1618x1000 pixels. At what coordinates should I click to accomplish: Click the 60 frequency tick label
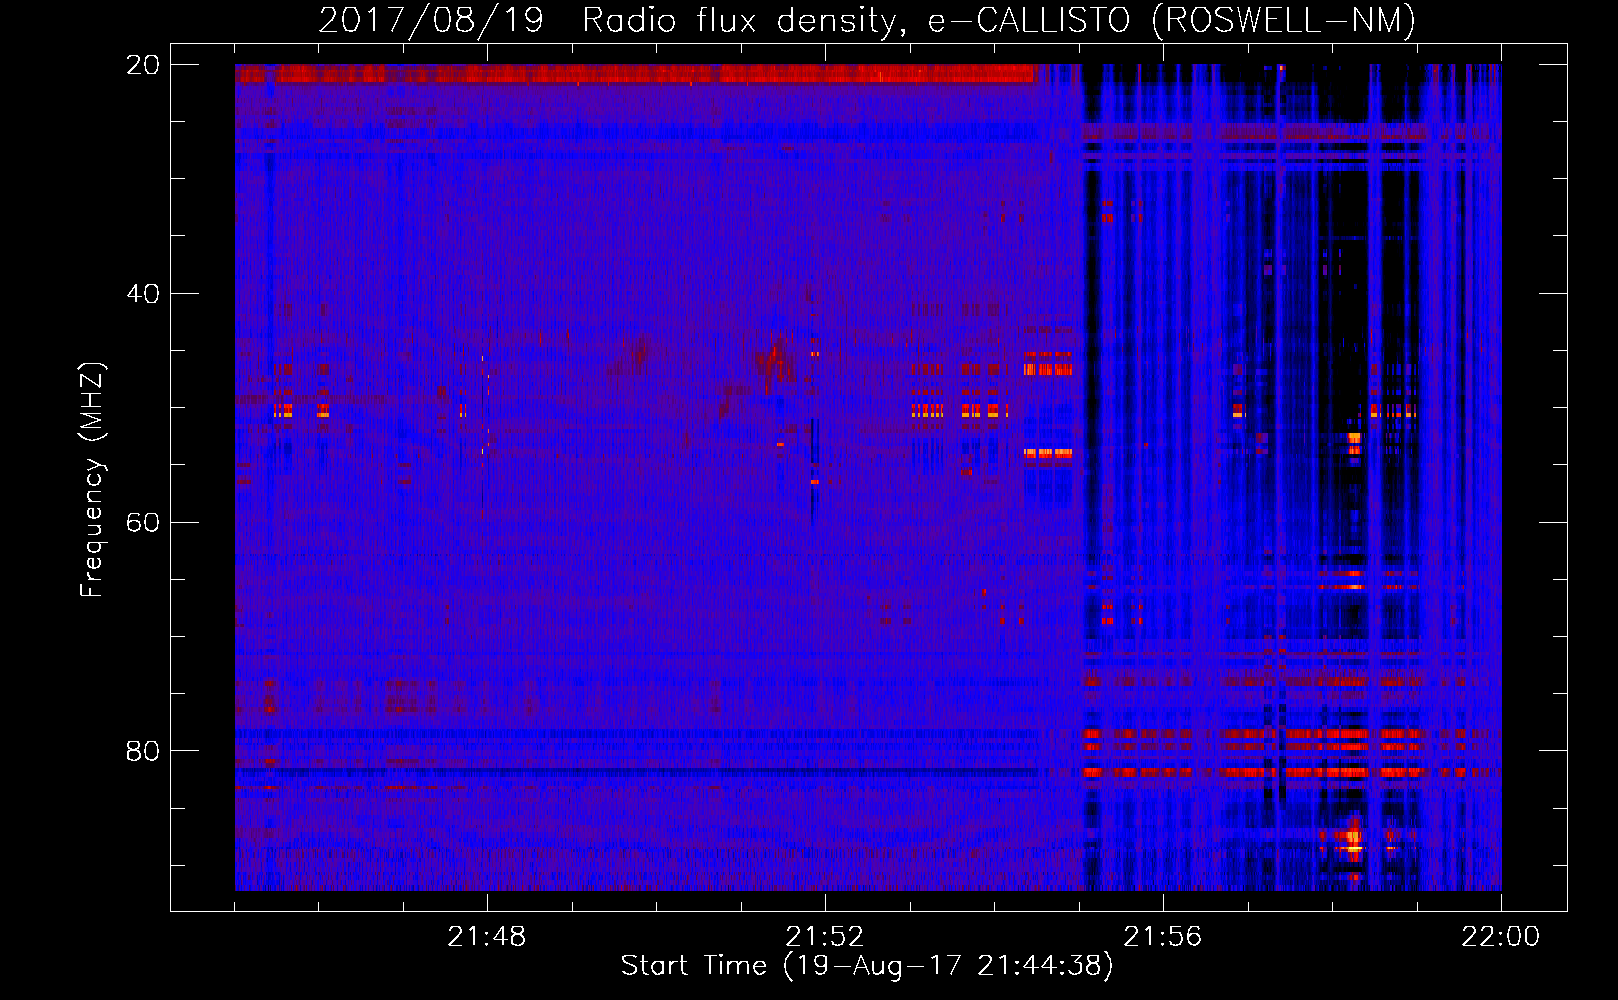(x=143, y=522)
